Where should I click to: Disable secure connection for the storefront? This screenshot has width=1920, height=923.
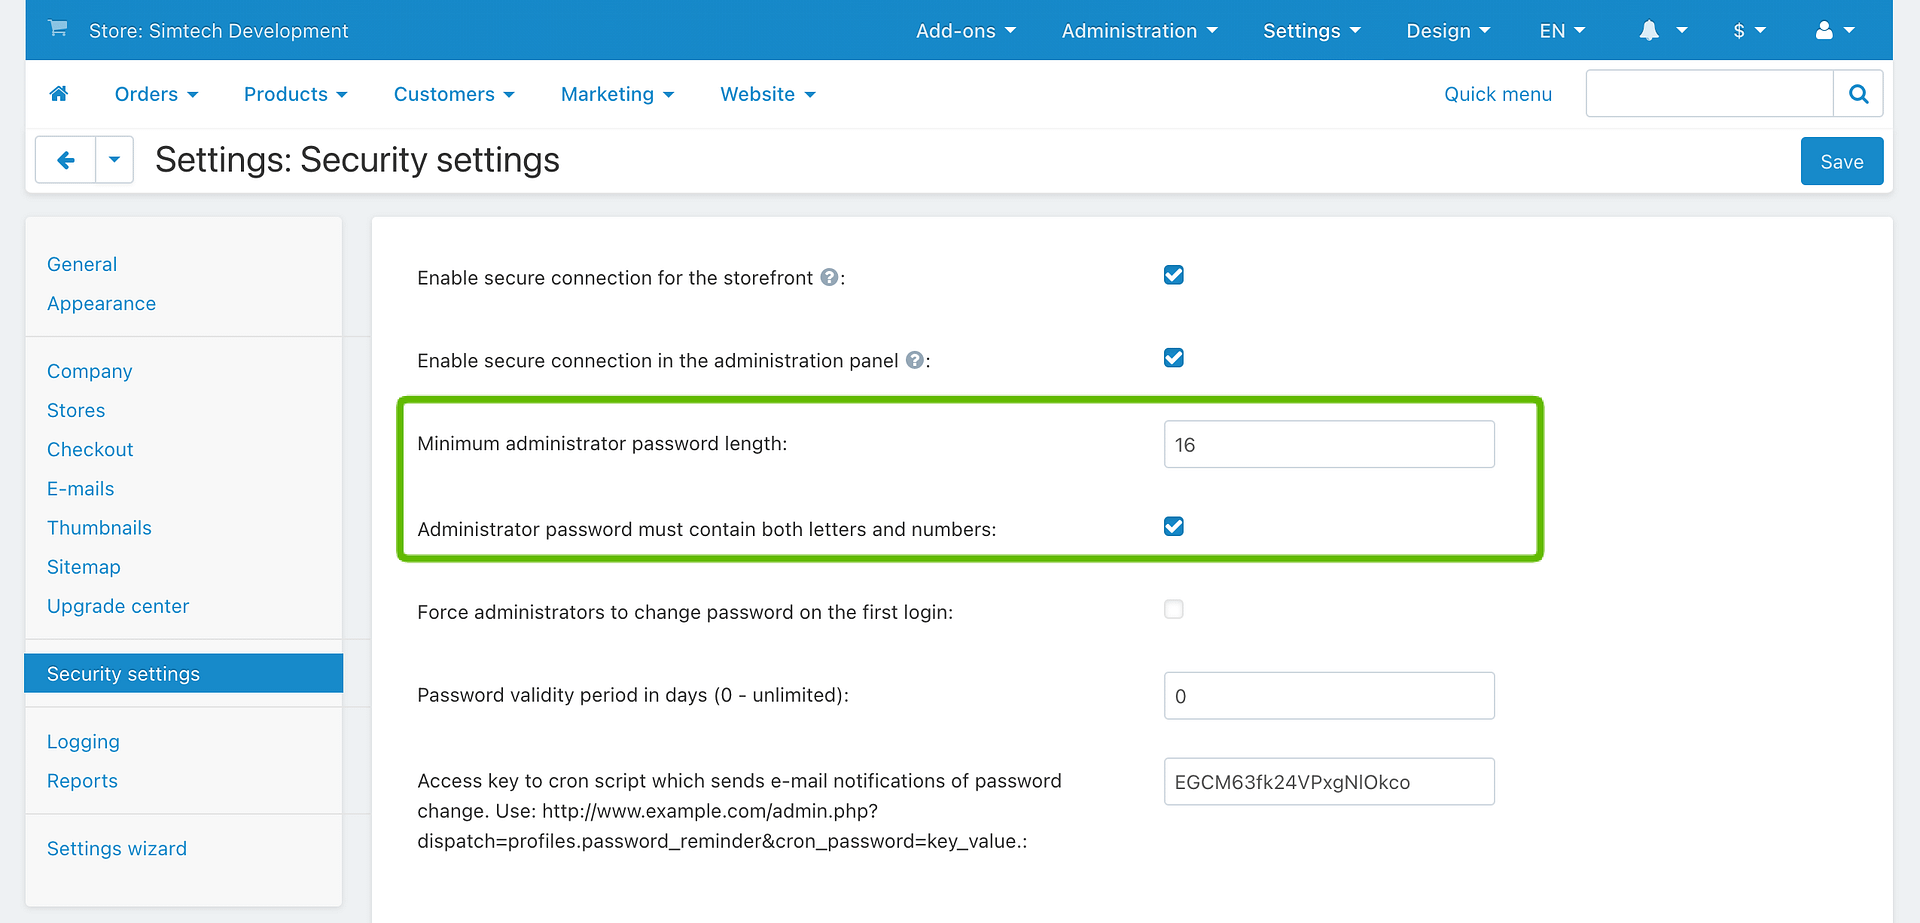pos(1173,275)
